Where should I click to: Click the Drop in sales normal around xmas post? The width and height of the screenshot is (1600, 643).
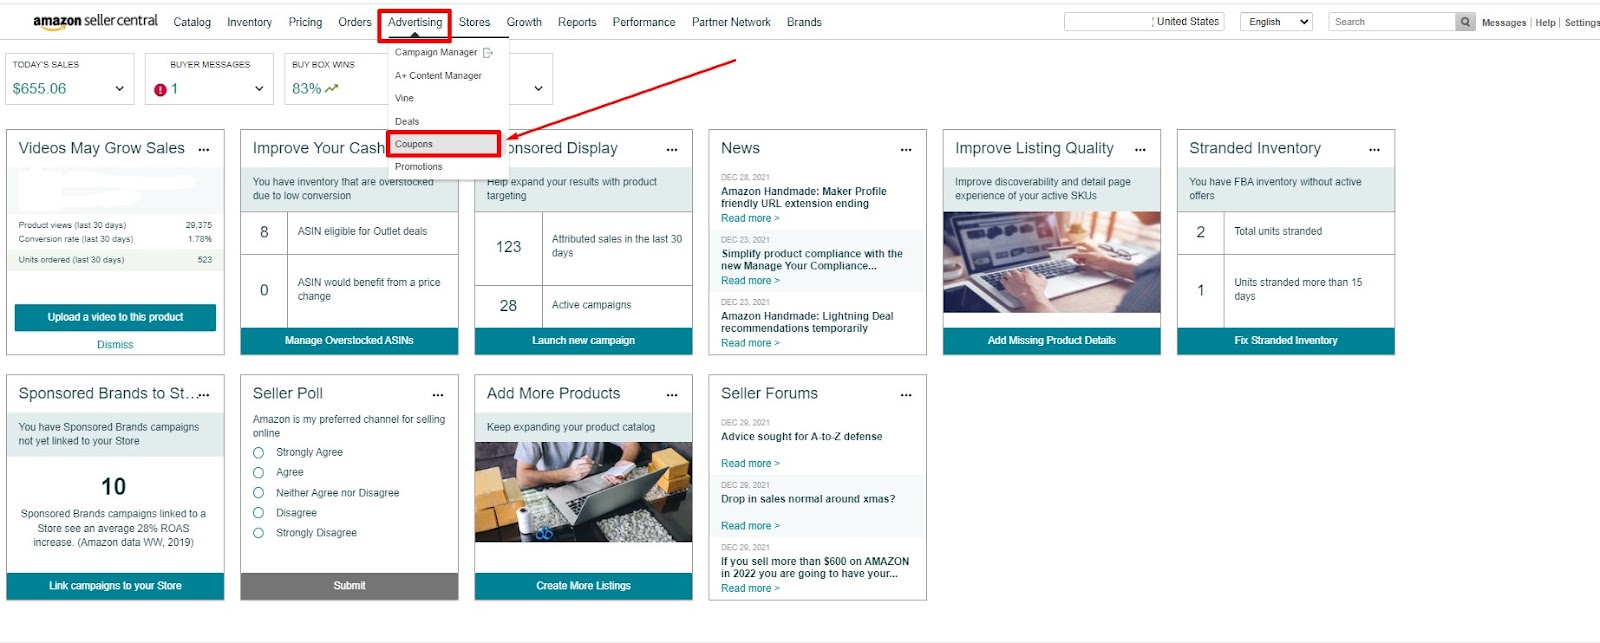[808, 499]
